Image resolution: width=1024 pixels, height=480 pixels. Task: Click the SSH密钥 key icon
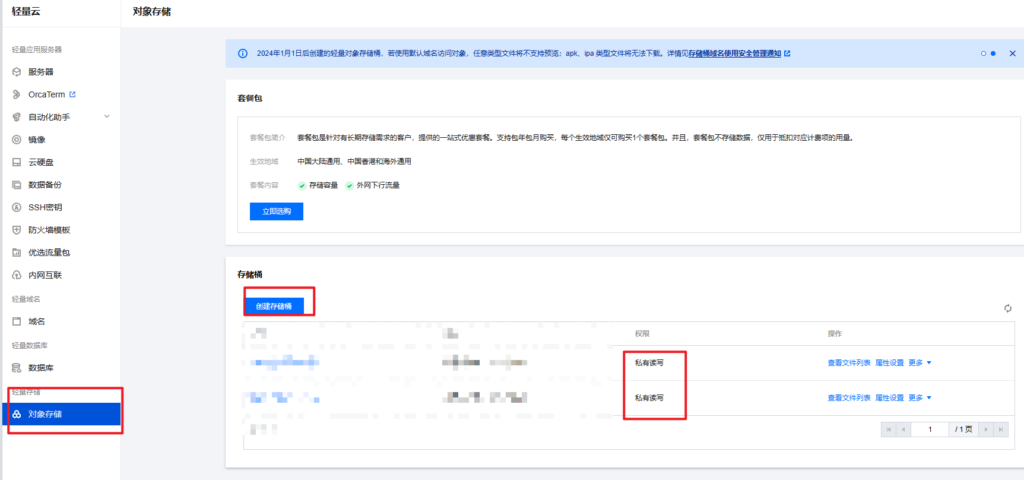[16, 207]
